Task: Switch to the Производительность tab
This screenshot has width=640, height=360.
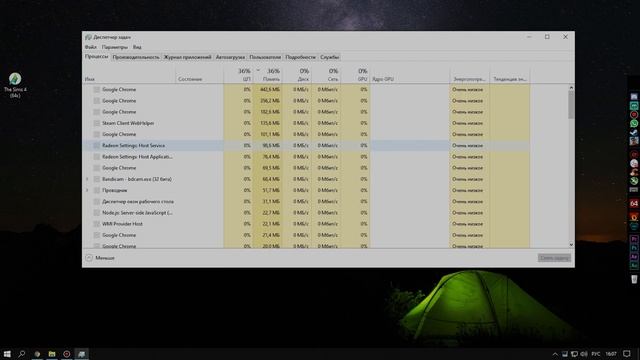Action: 136,57
